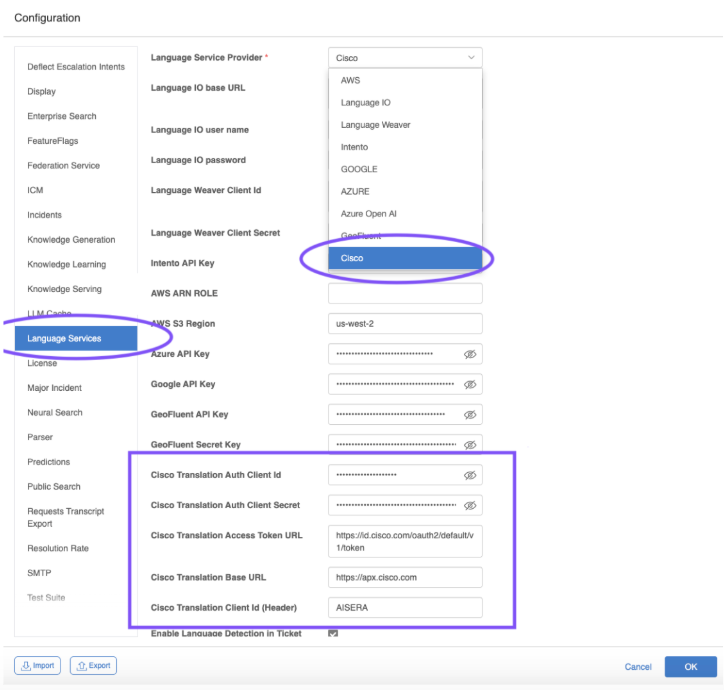Open the Parser section
The height and width of the screenshot is (690, 724).
76,437
